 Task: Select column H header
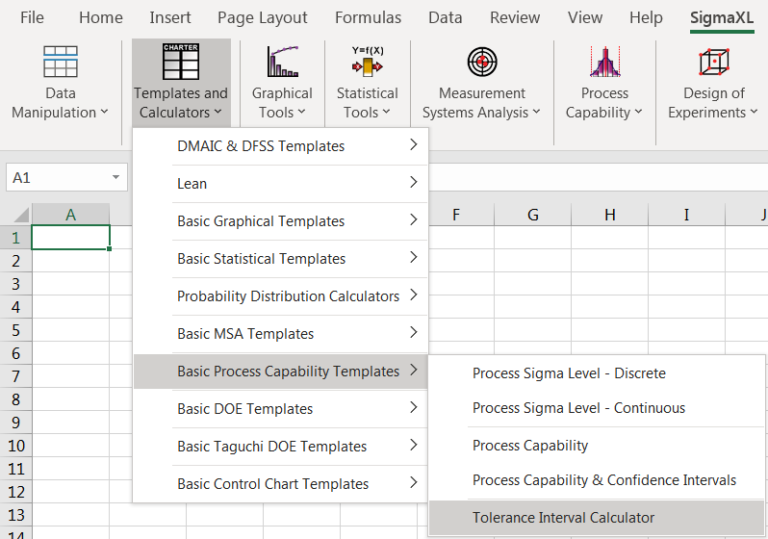[609, 215]
